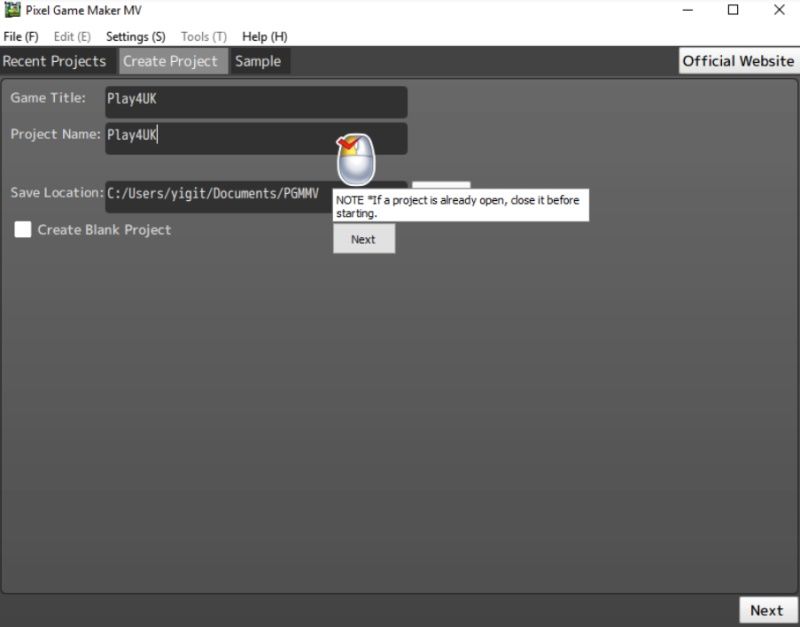Close the Pixel Game Maker MV window
800x627 pixels.
pyautogui.click(x=779, y=10)
